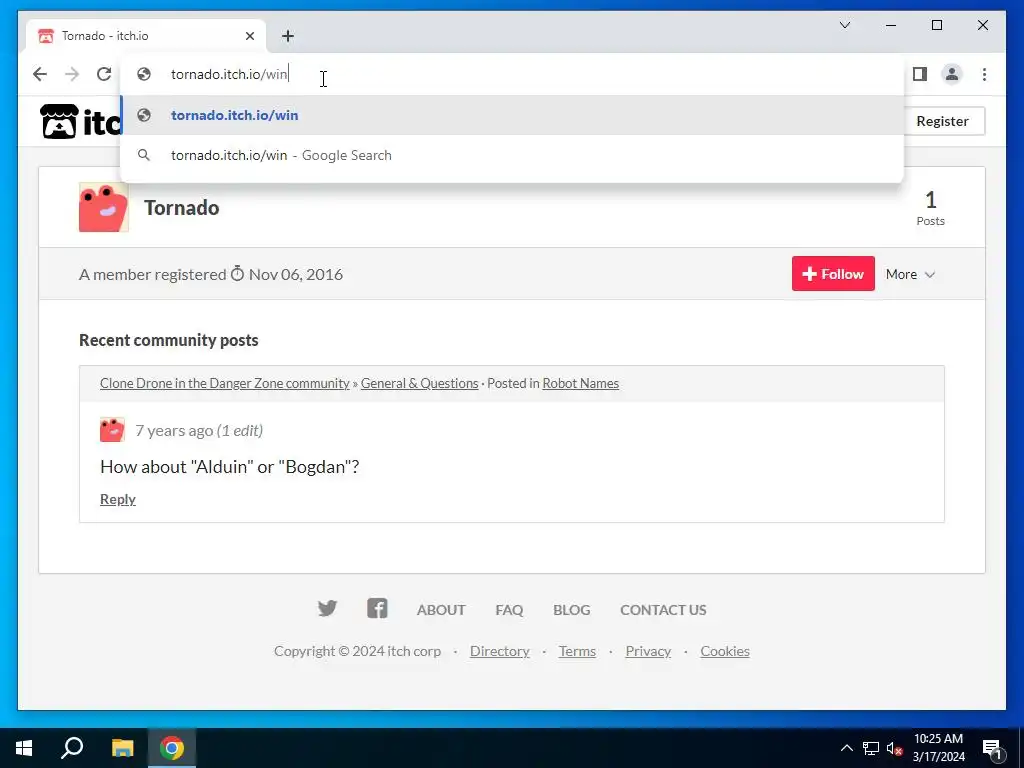
Task: Open itch.io Twitter icon in footer
Action: (x=327, y=609)
